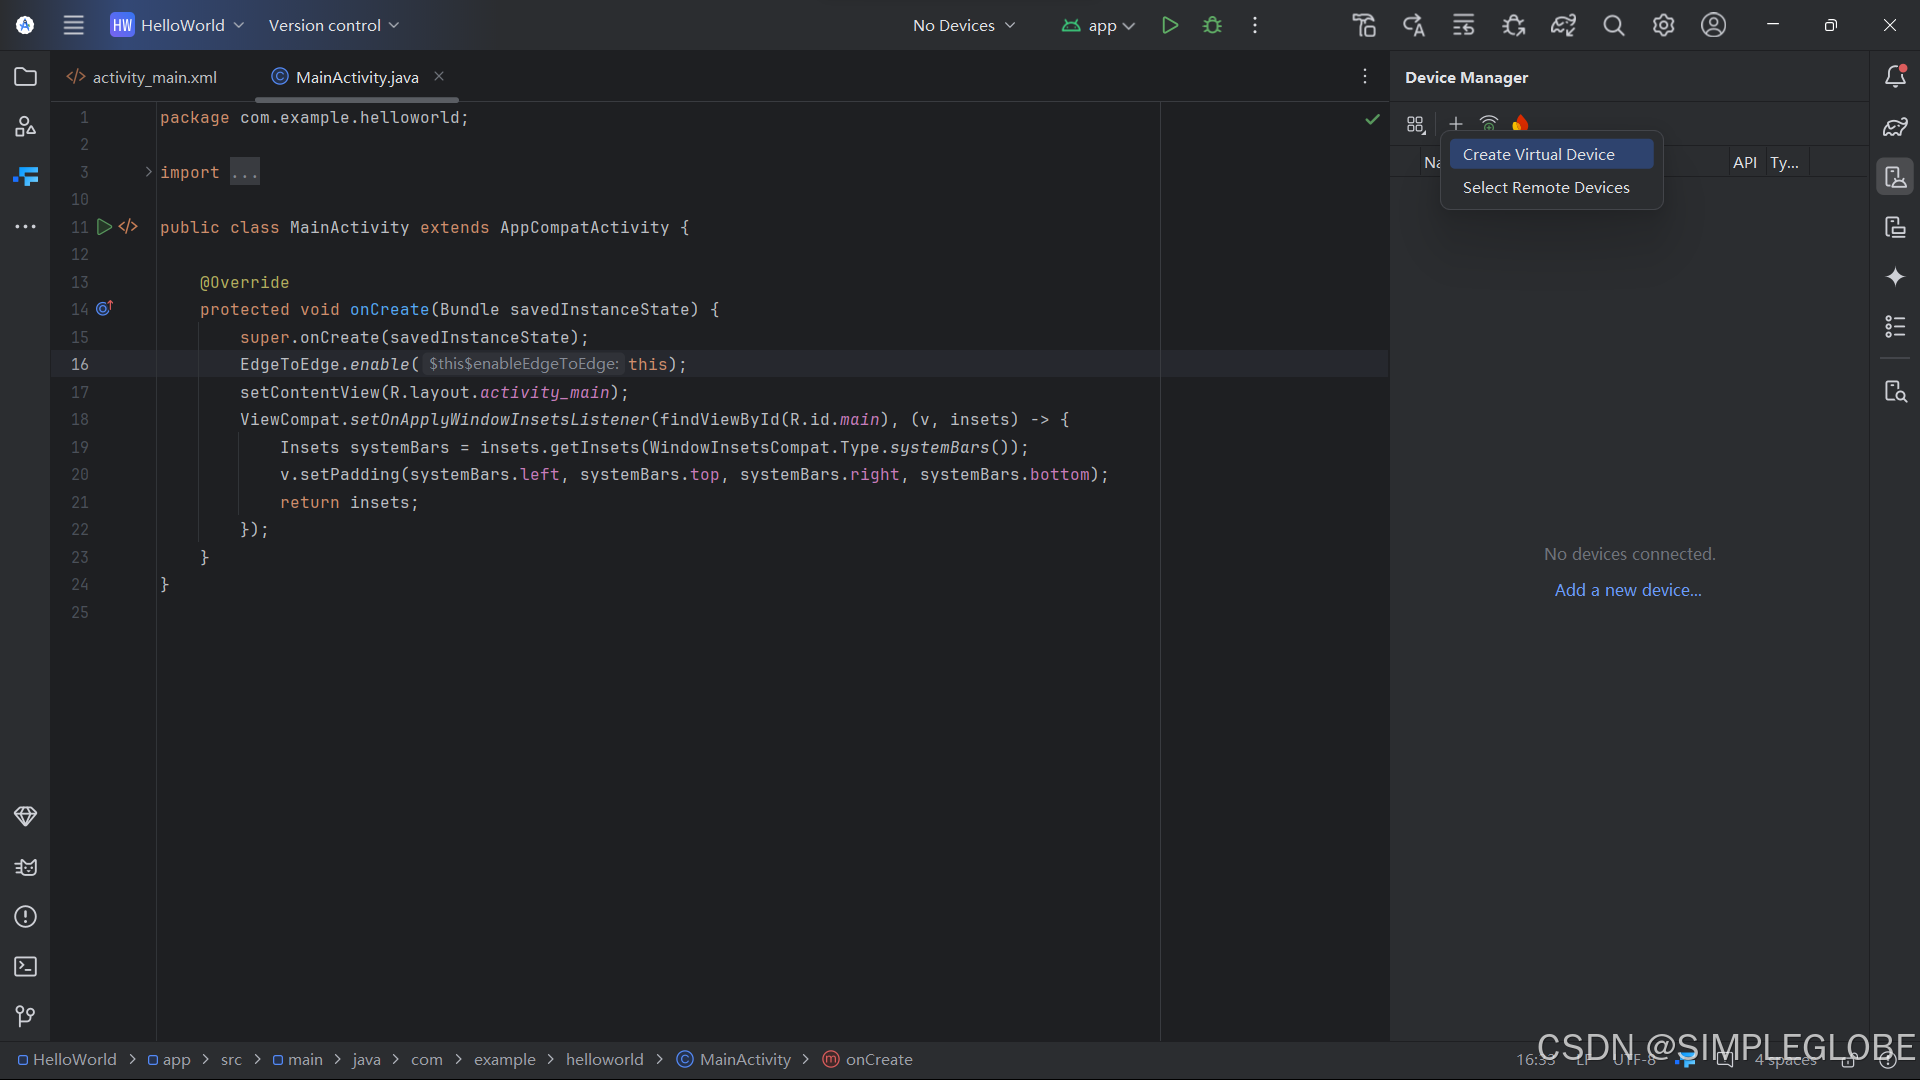Open the No Devices dropdown

963,25
